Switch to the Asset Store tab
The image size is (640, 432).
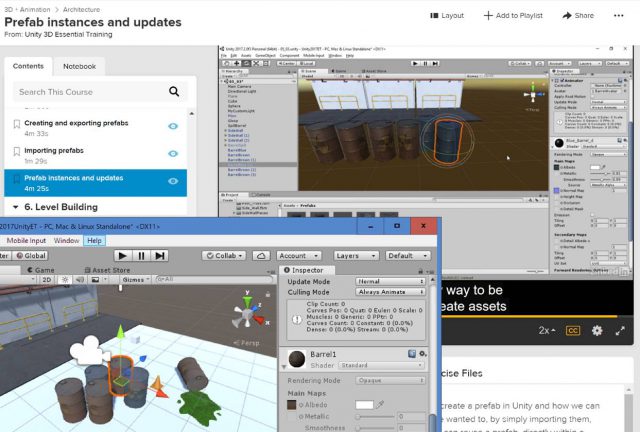[107, 270]
